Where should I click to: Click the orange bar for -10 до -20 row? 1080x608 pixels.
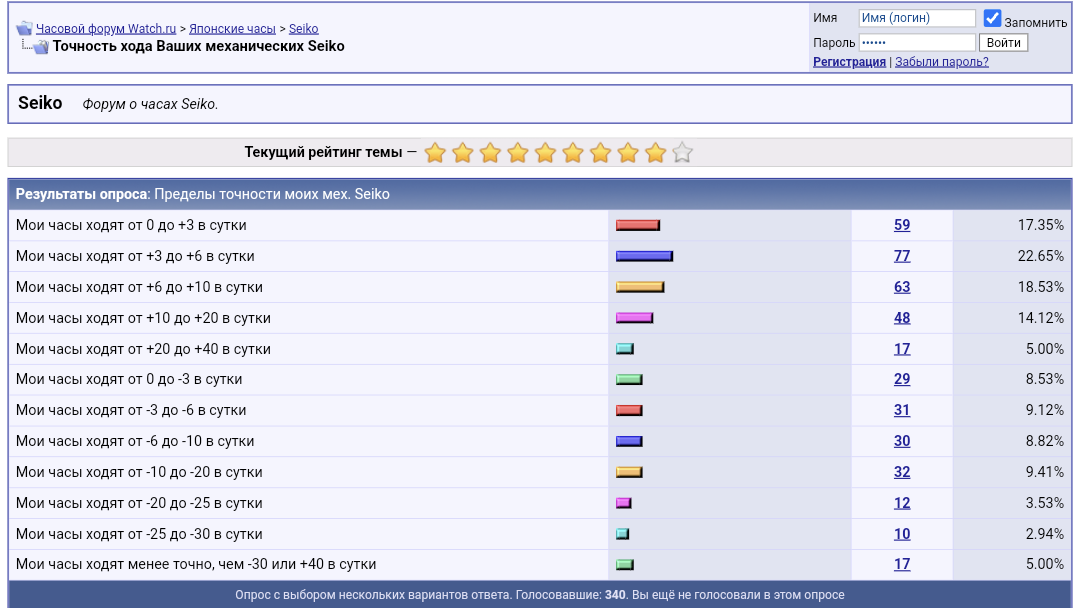coord(629,472)
